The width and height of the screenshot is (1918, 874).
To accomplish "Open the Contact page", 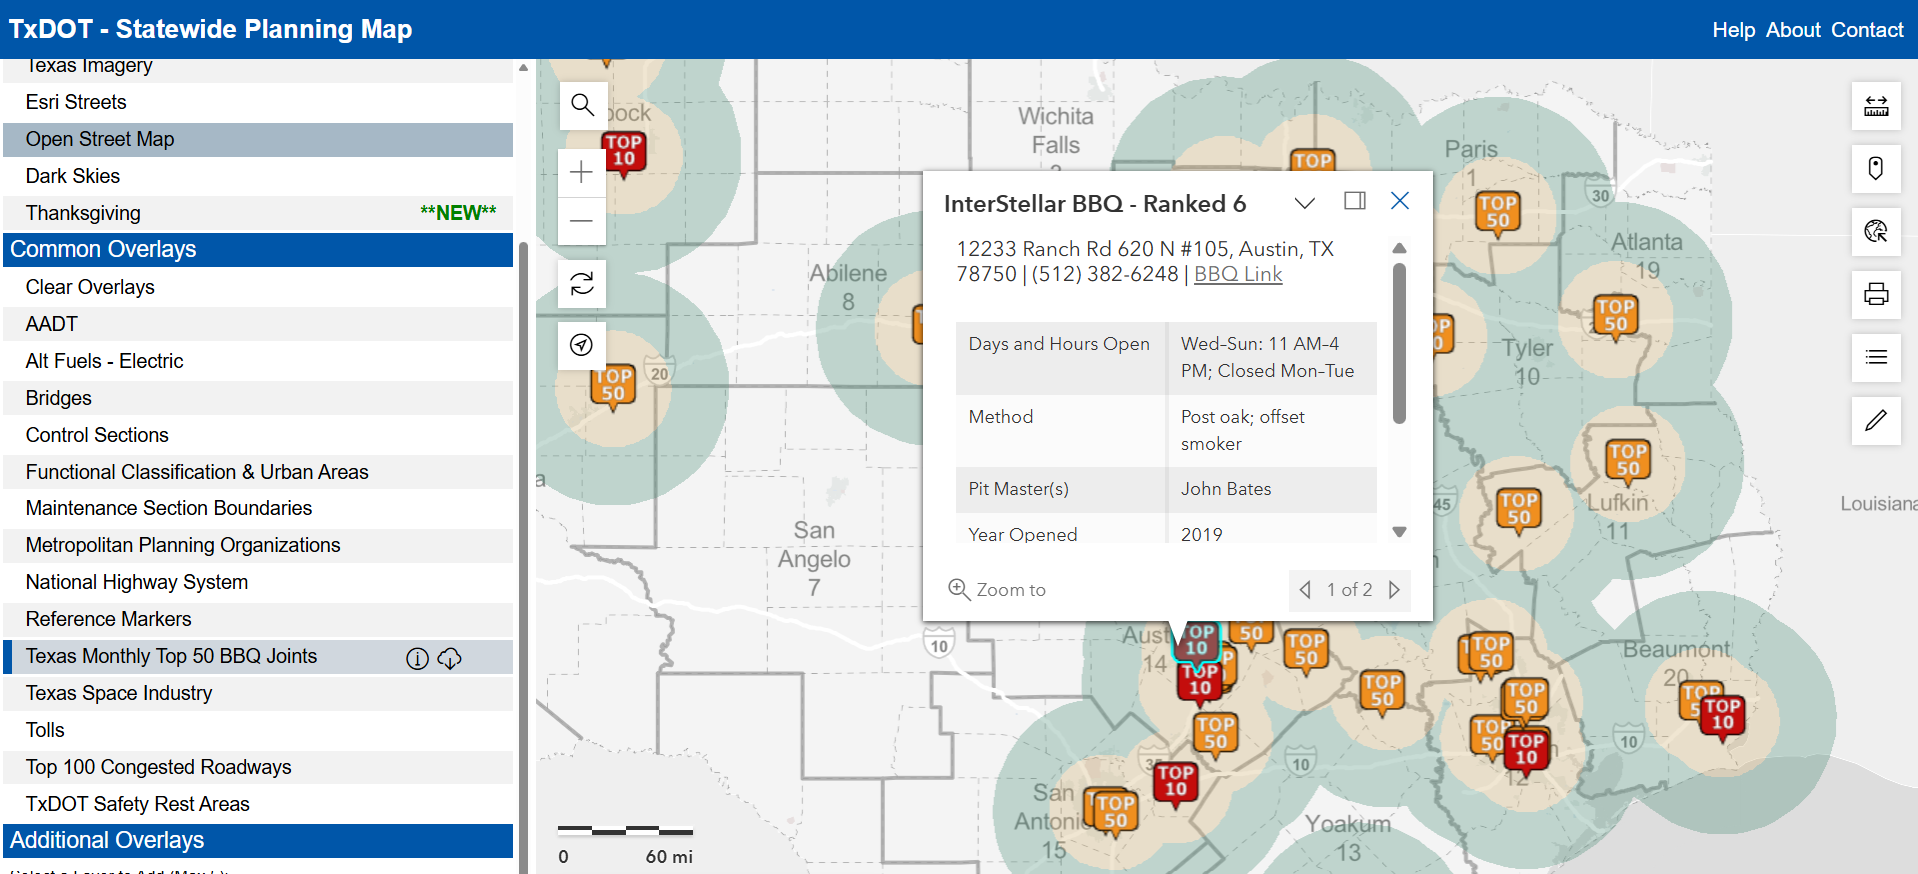I will coord(1867,30).
